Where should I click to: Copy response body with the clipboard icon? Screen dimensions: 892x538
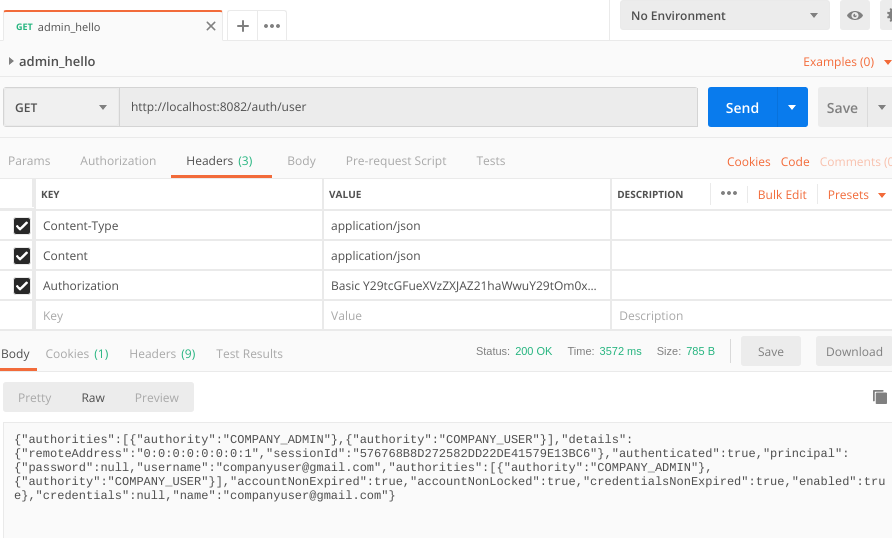click(x=879, y=396)
